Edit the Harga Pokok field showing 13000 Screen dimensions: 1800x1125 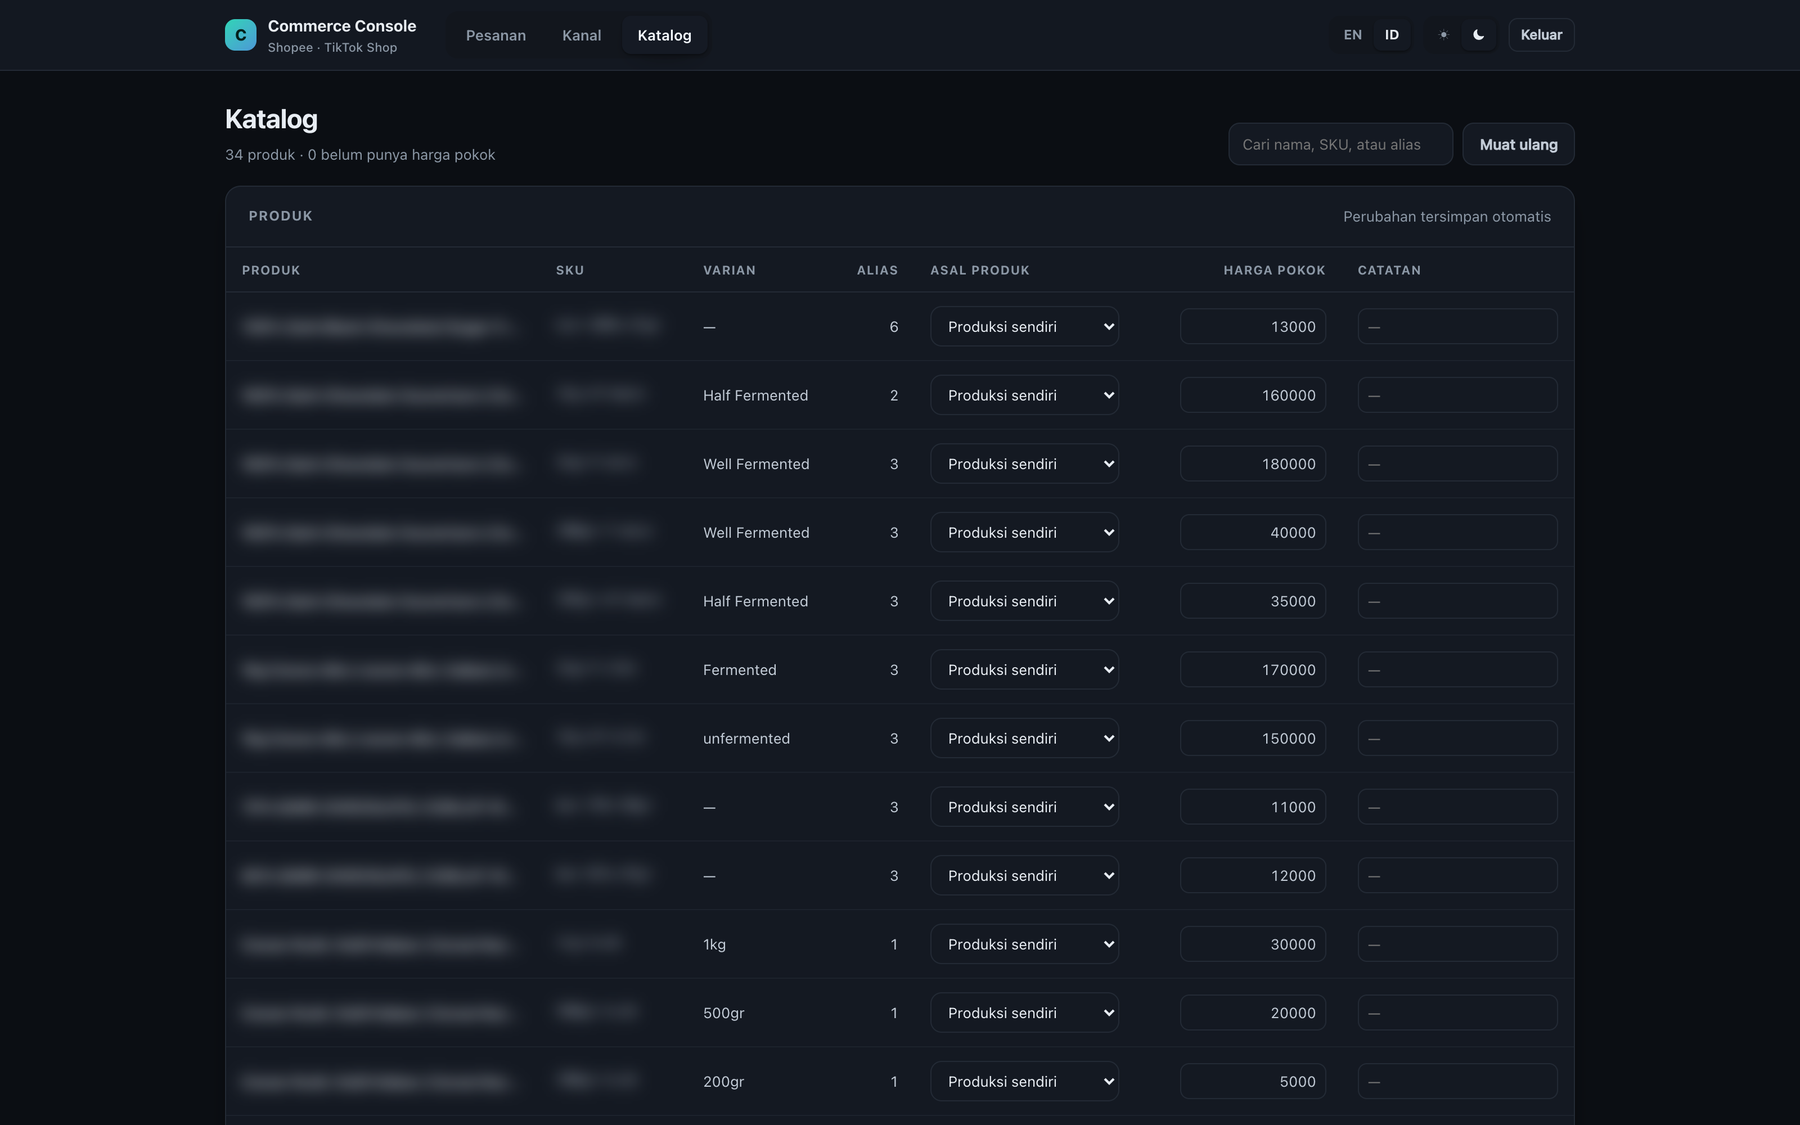(1253, 326)
